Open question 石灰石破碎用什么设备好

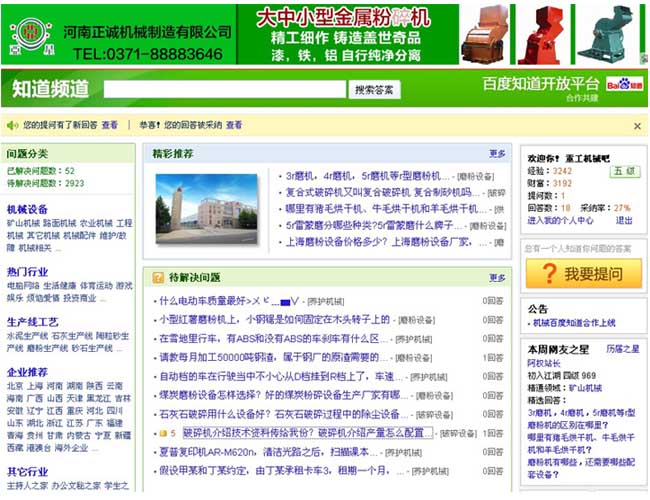[284, 414]
